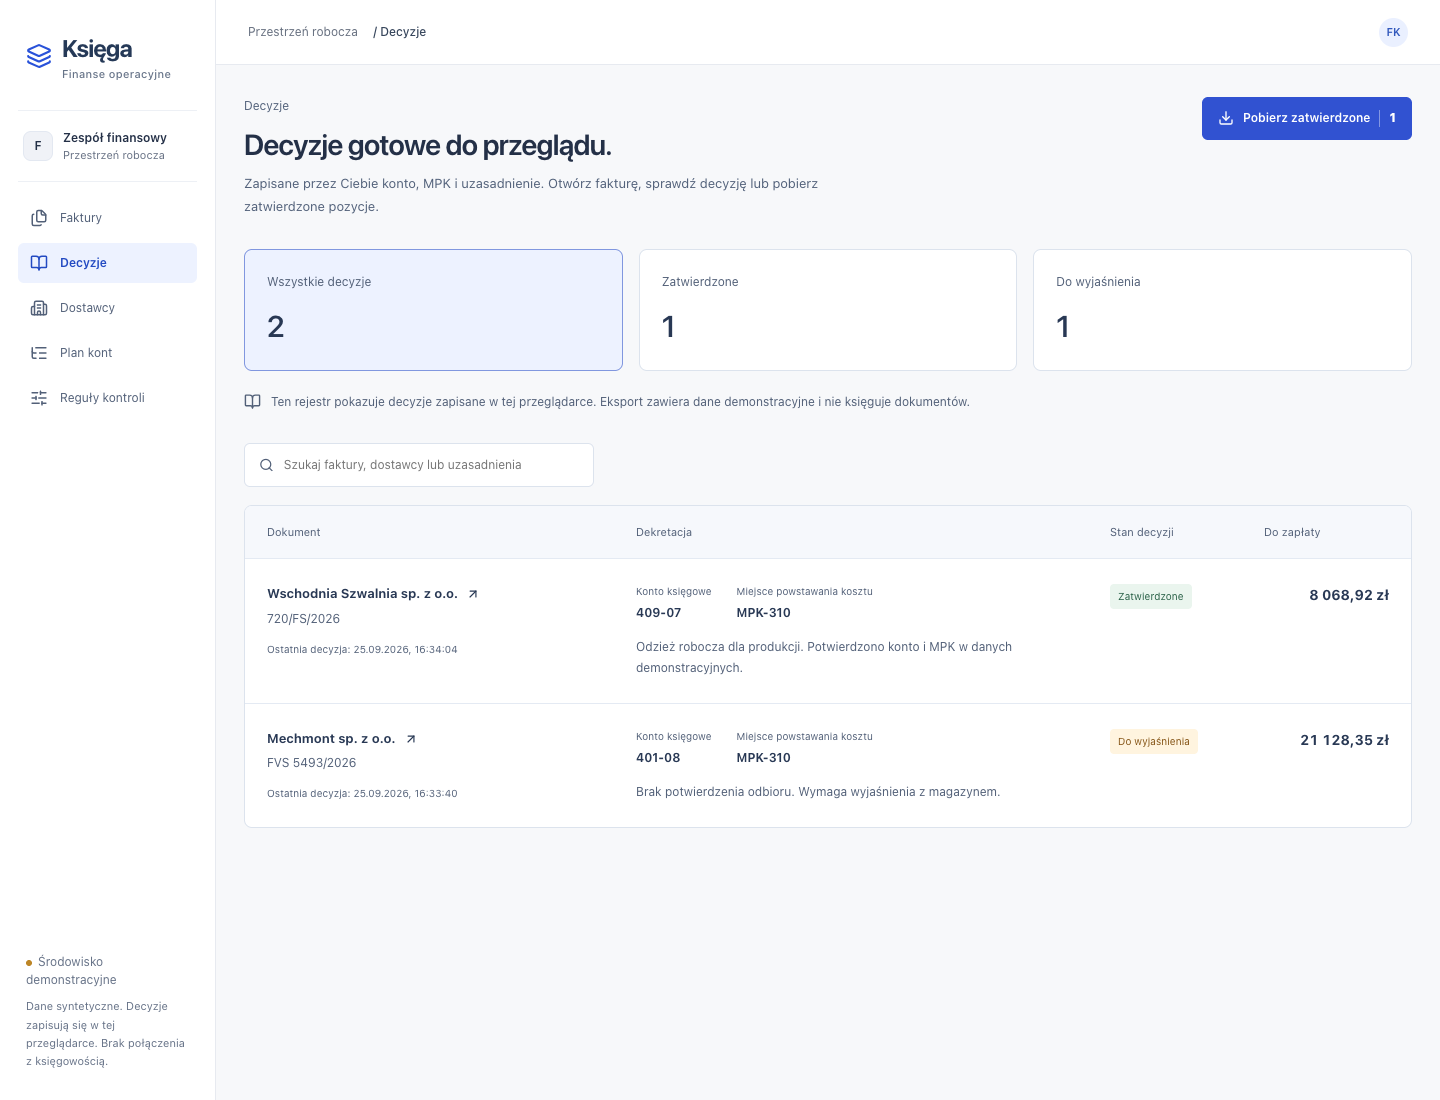This screenshot has height=1100, width=1440.
Task: Click the Dostawcy building icon
Action: tap(39, 308)
